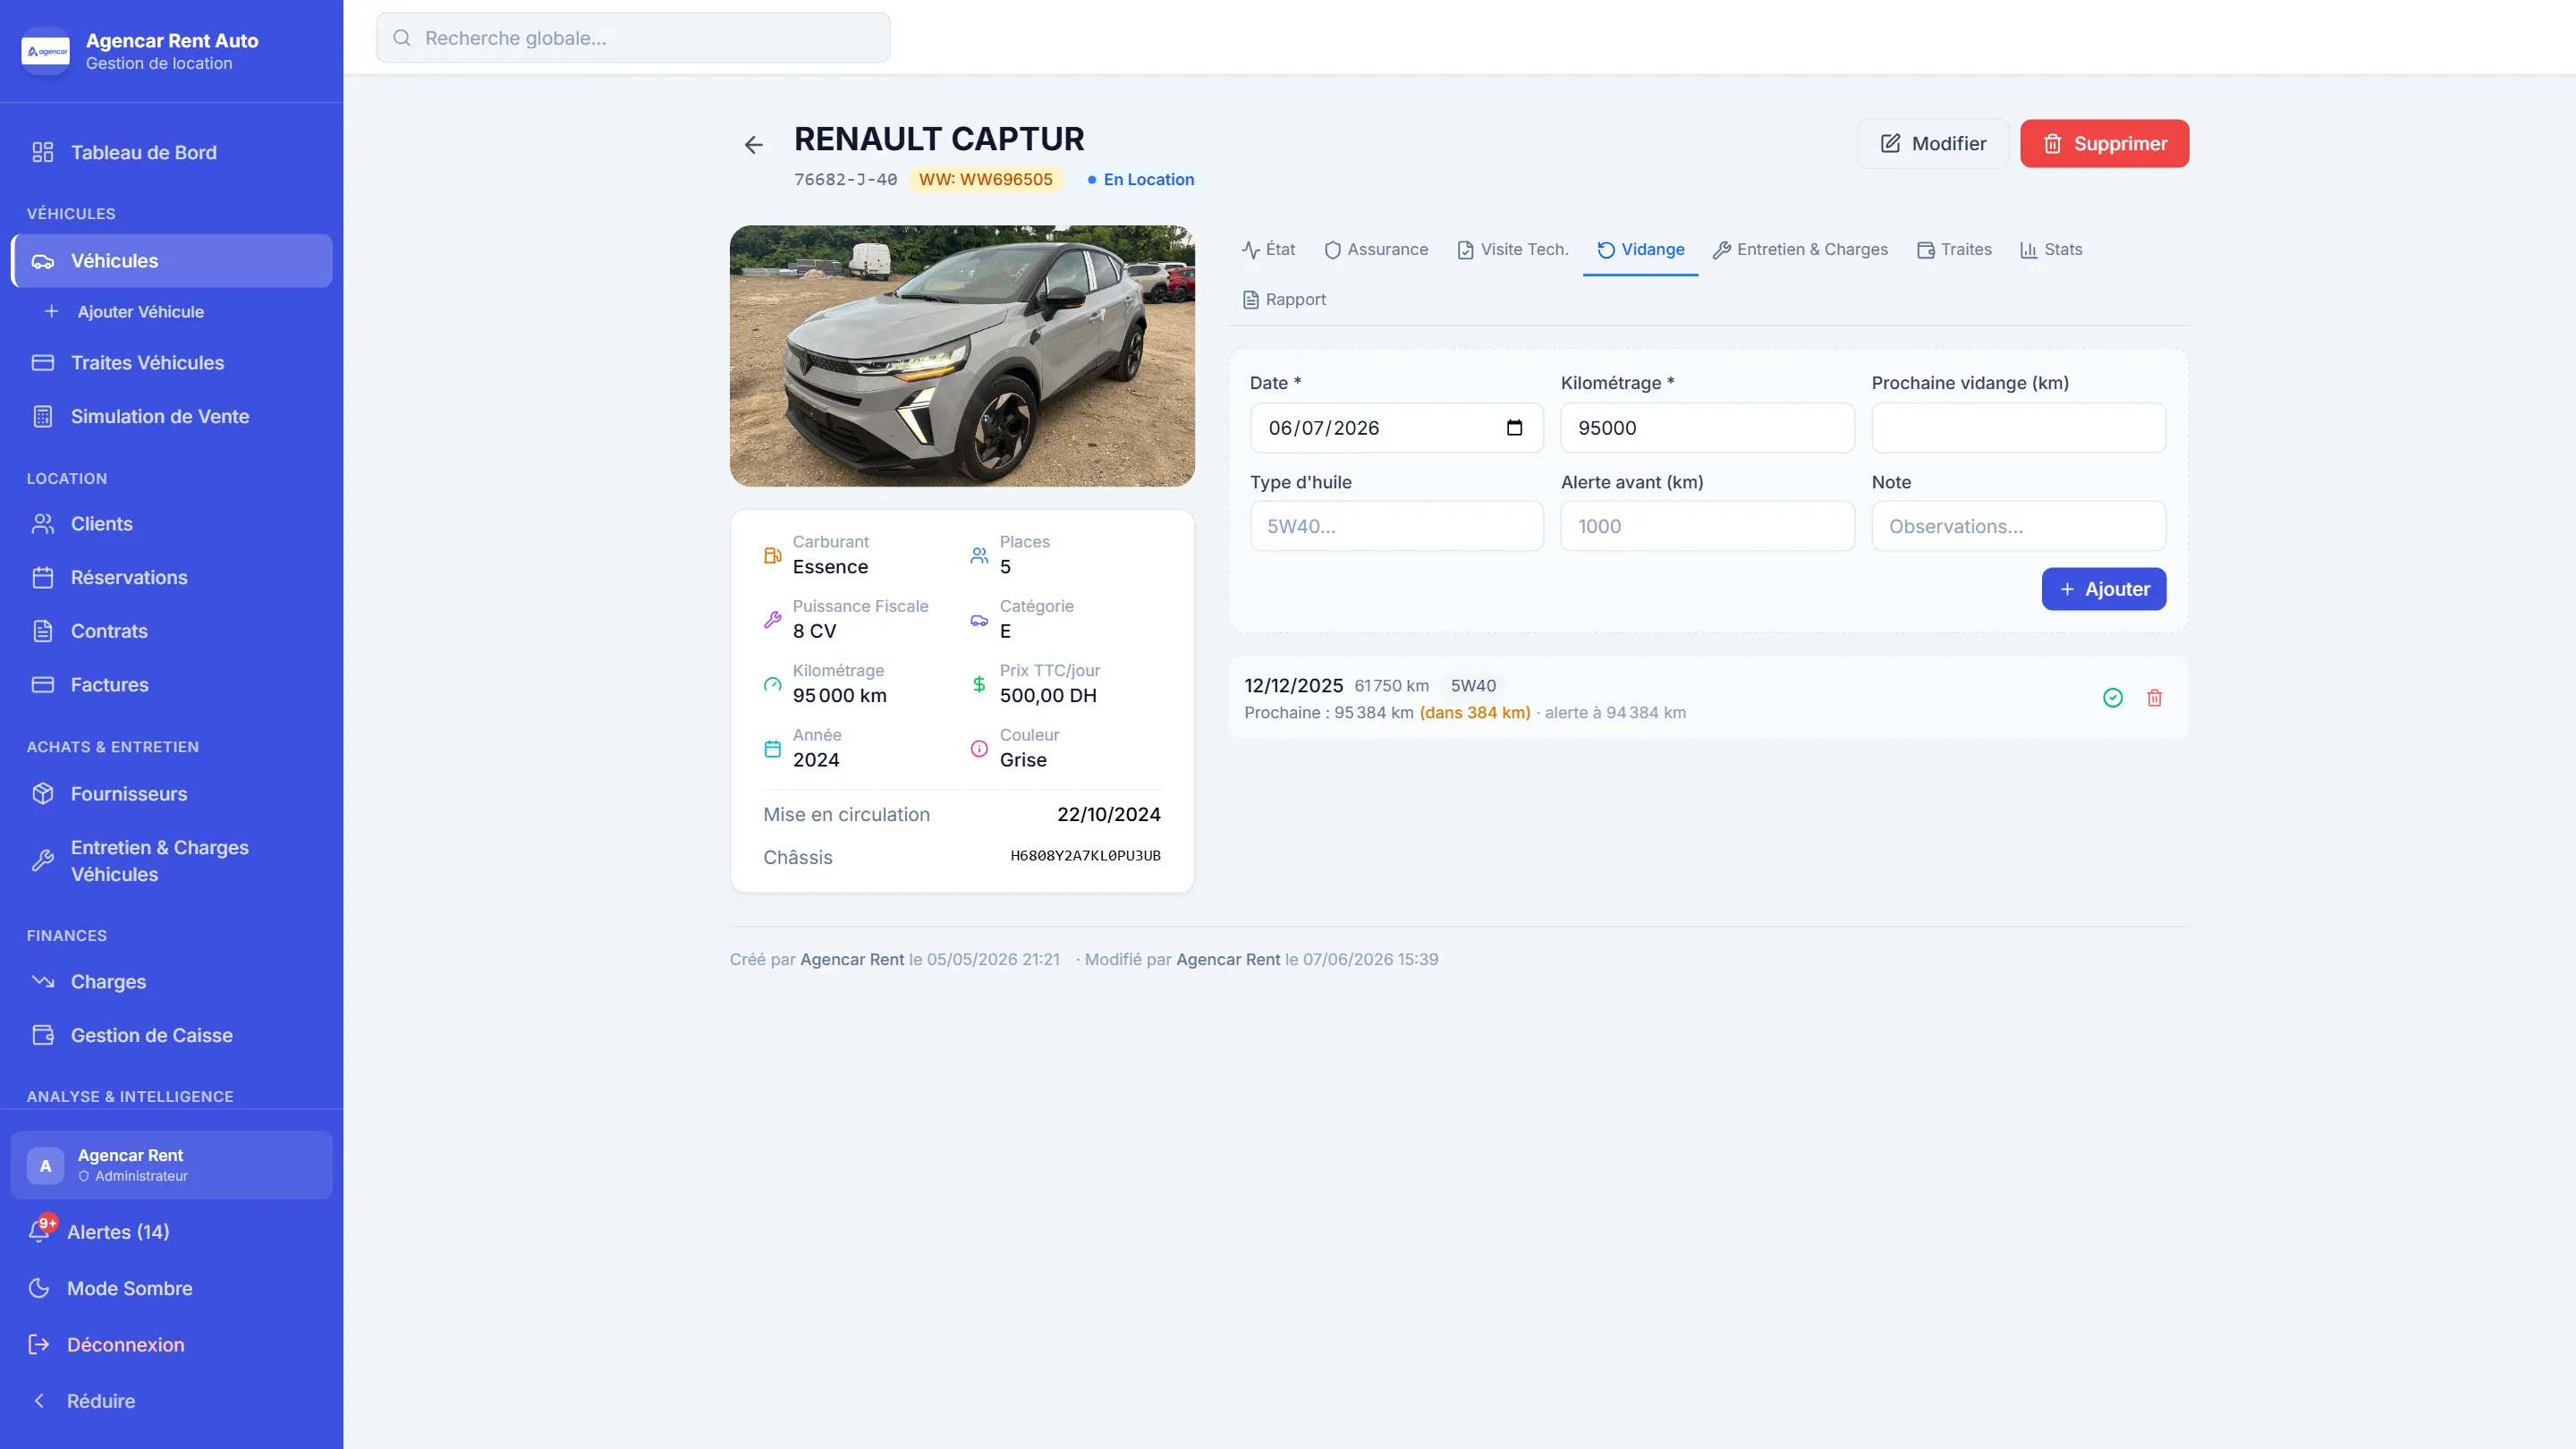
Task: Delete the 12/12/2025 vidange entry
Action: [x=2155, y=698]
